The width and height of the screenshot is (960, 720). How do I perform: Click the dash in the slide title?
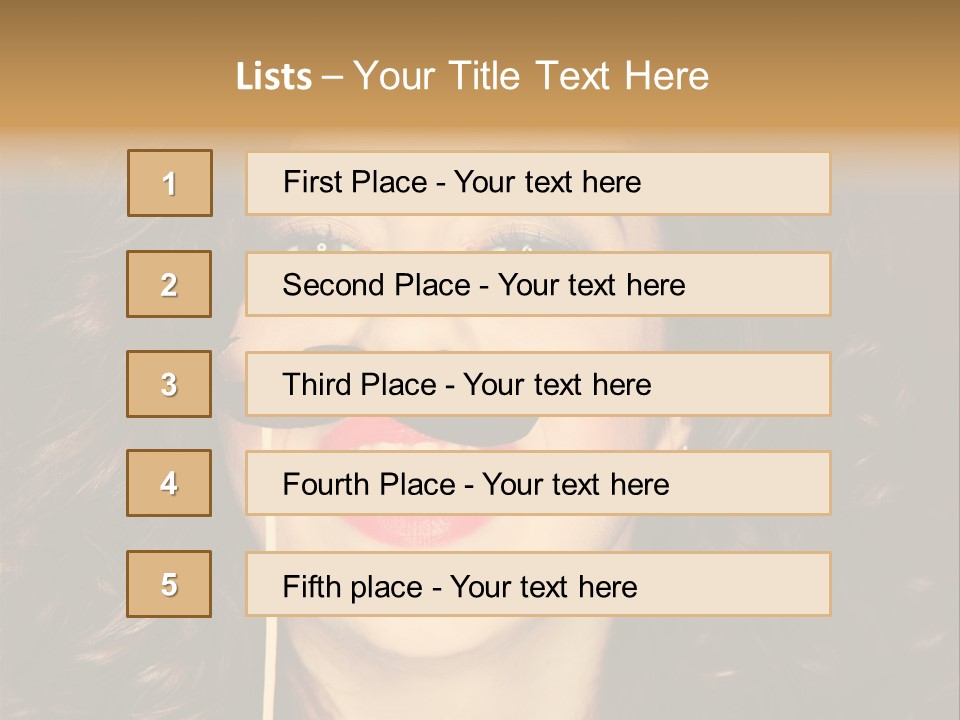[x=333, y=77]
